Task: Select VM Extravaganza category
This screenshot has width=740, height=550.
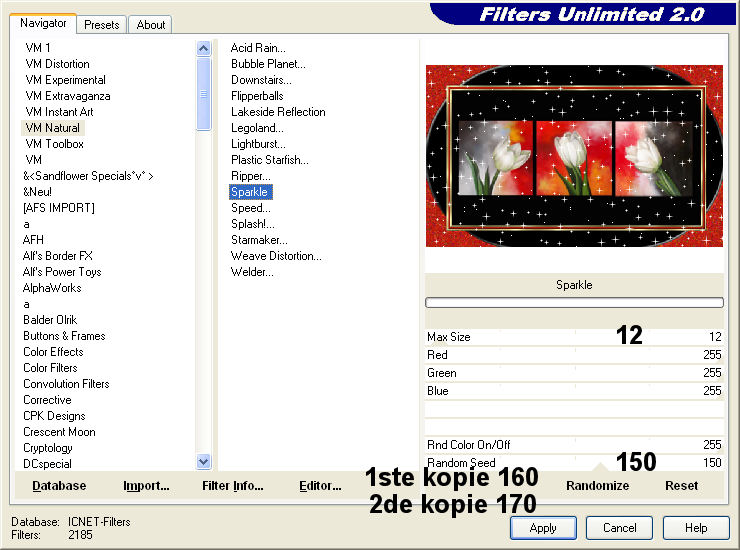Action: pos(68,96)
